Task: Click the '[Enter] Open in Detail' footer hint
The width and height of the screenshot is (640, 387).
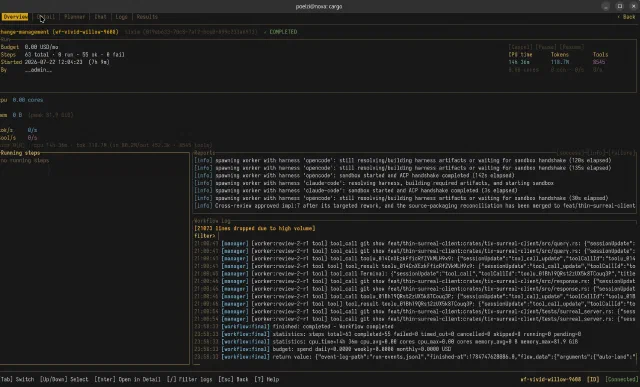Action: (127, 379)
